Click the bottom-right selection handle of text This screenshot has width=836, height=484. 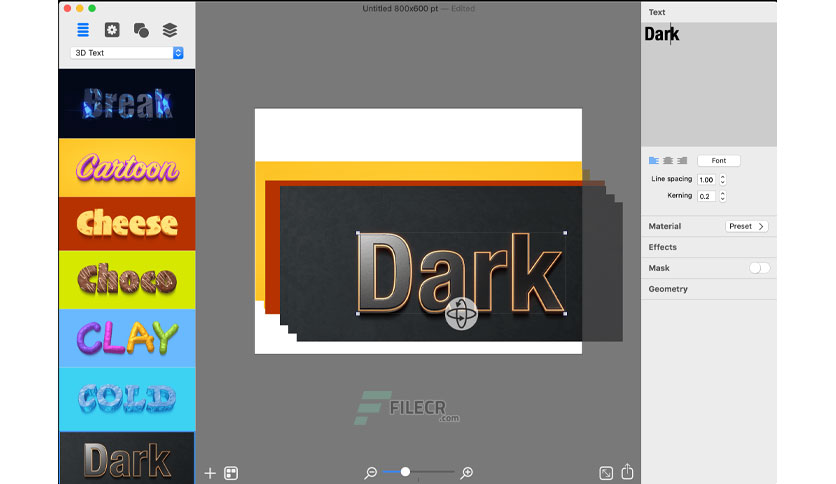(565, 314)
